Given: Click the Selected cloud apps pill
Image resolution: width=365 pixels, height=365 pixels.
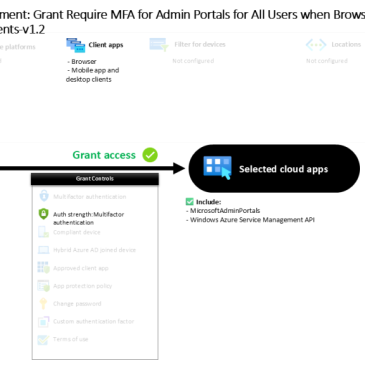Looking at the screenshot, I should (x=274, y=169).
